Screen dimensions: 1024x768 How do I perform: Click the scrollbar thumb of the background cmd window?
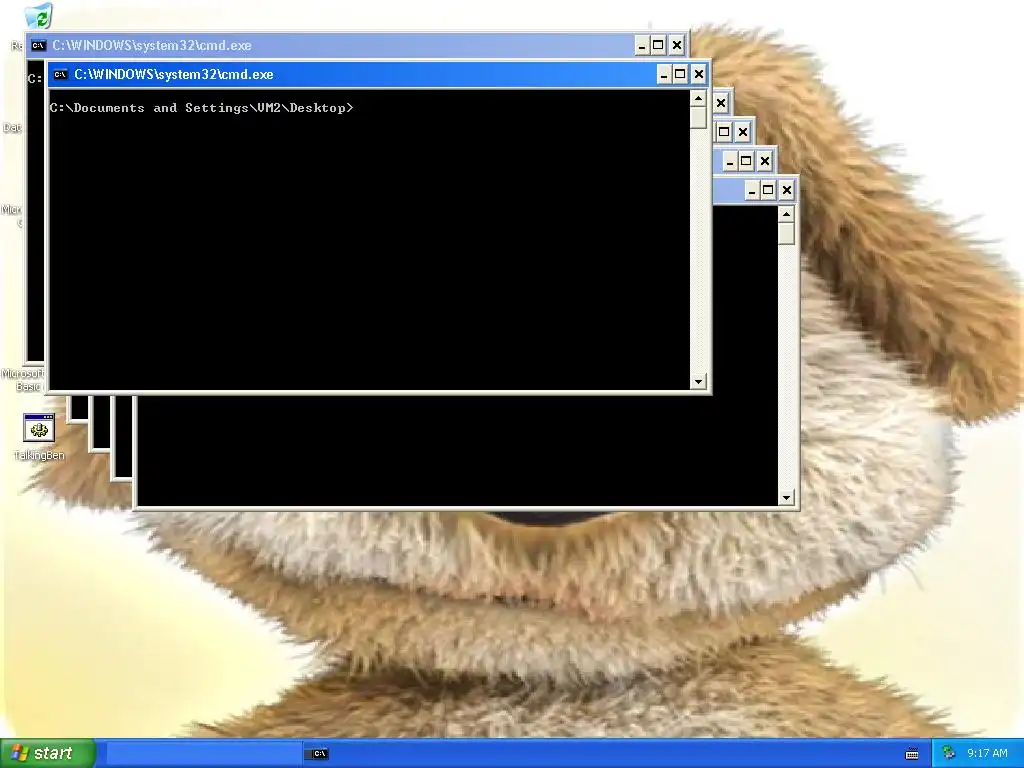[x=786, y=234]
